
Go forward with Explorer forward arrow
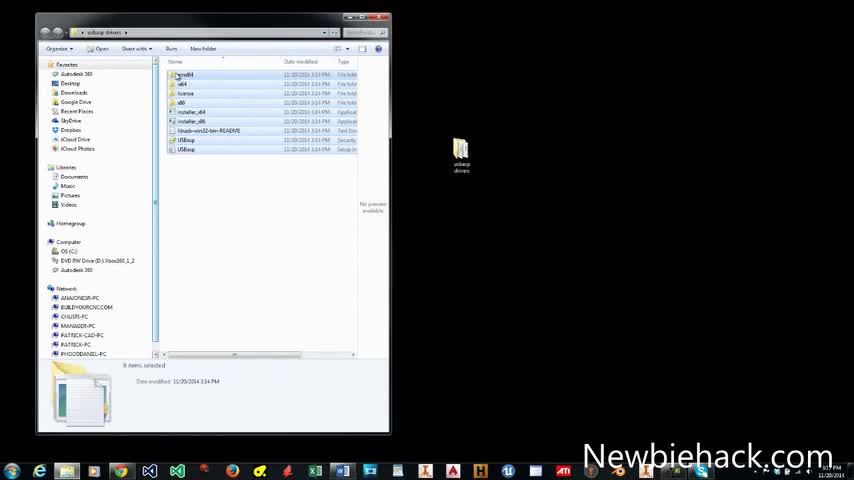58,33
